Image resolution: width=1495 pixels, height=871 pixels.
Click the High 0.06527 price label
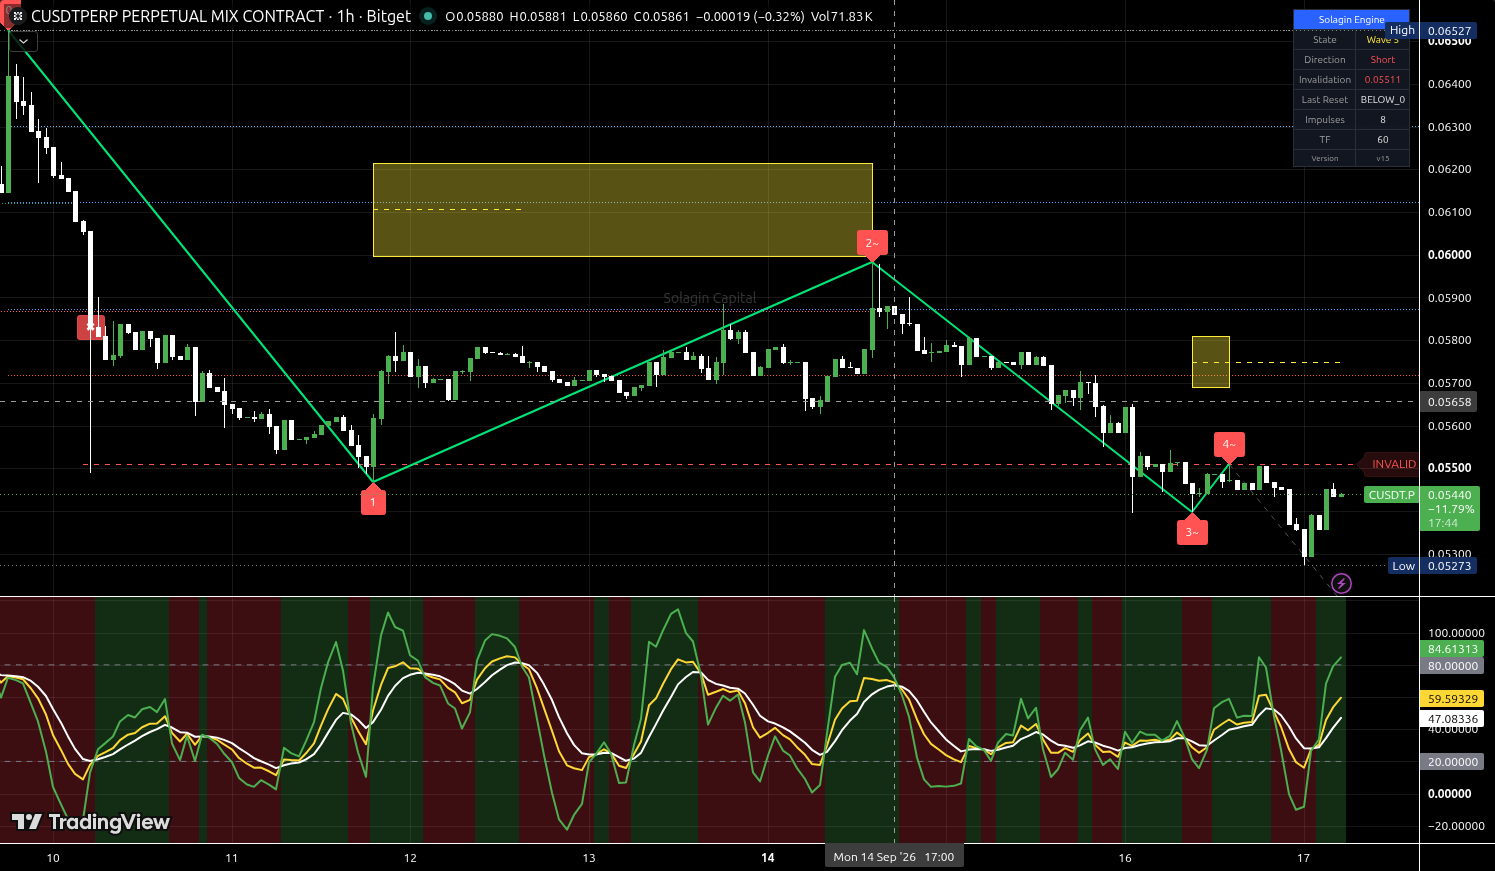[1430, 31]
